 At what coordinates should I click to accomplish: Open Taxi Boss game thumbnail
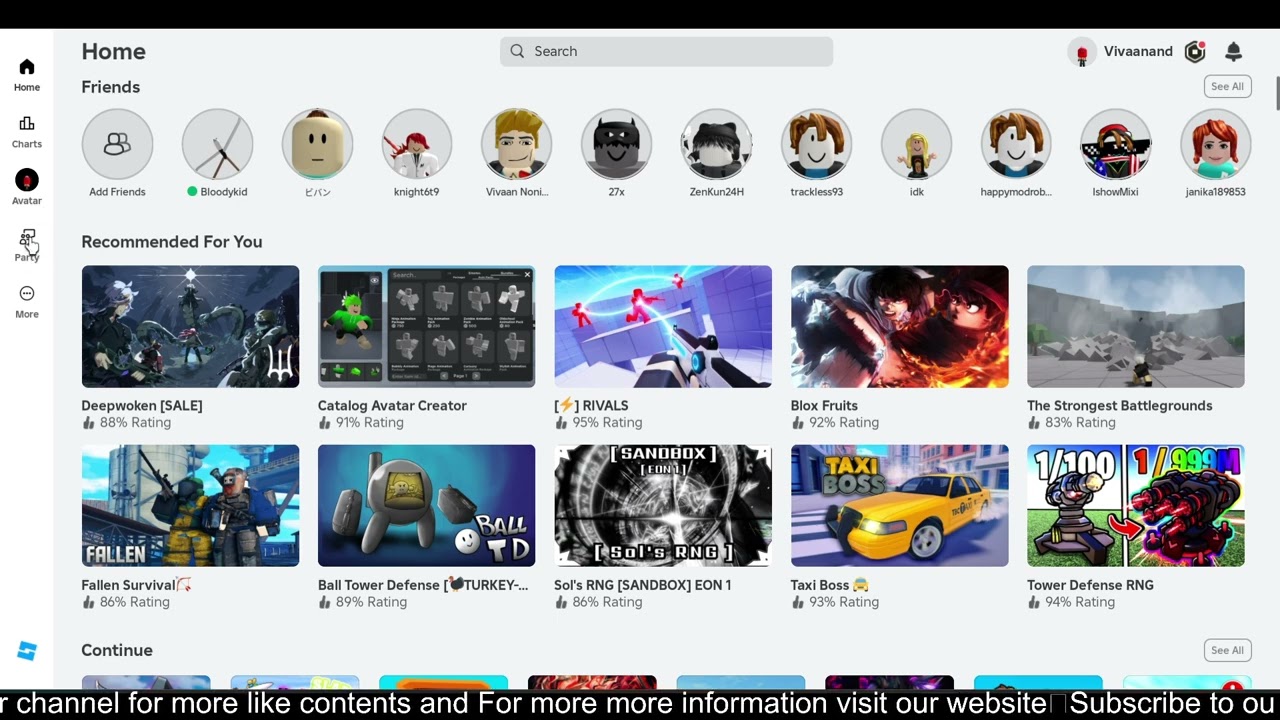899,506
